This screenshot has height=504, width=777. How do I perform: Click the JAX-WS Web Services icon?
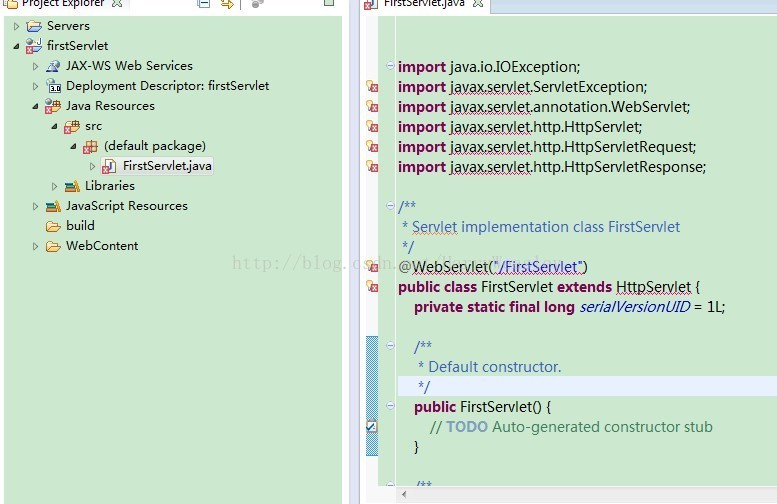coord(54,66)
